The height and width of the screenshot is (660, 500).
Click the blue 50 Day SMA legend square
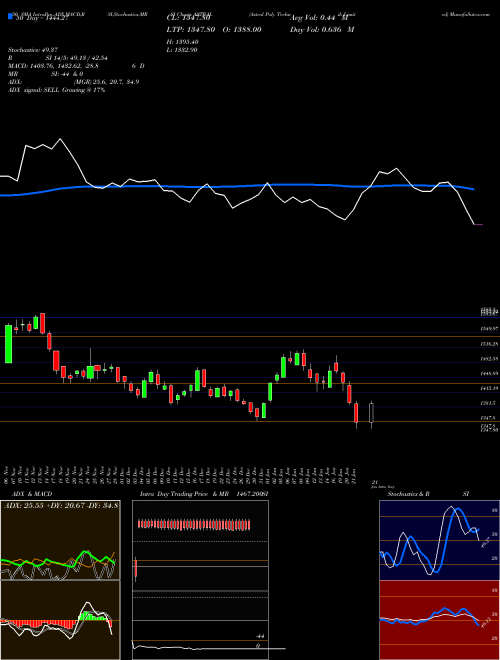pos(10,17)
